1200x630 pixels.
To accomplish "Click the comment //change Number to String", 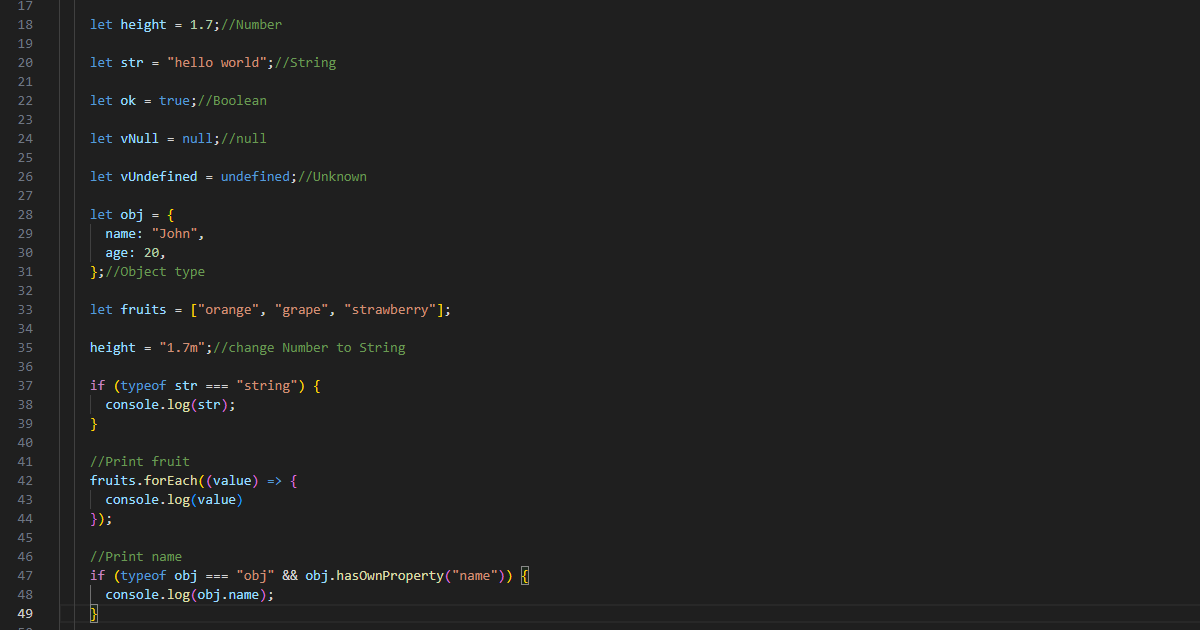I will click(310, 347).
